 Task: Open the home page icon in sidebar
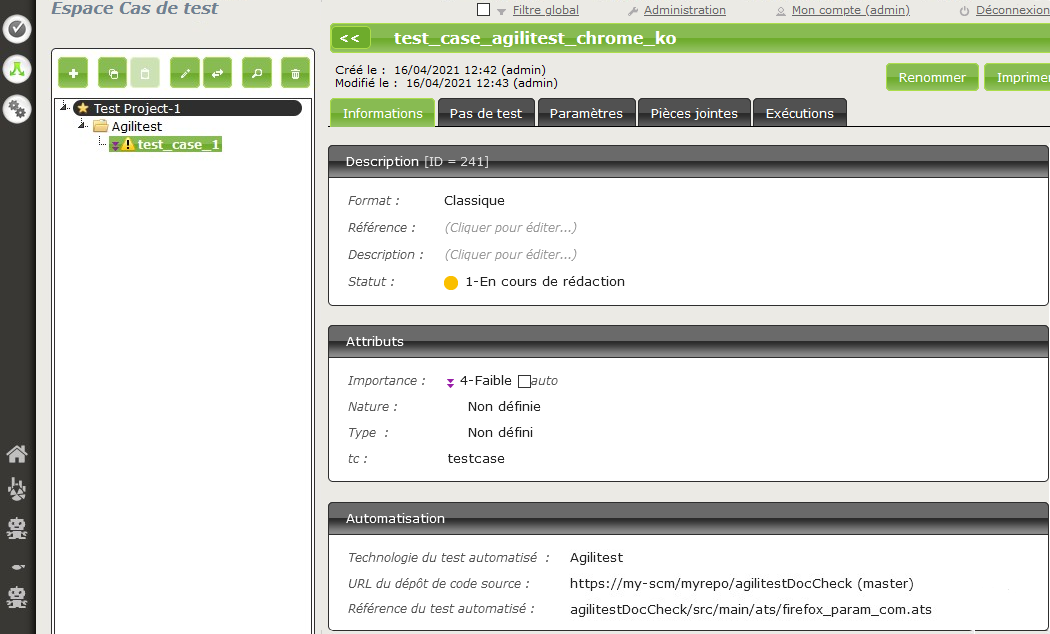click(17, 454)
